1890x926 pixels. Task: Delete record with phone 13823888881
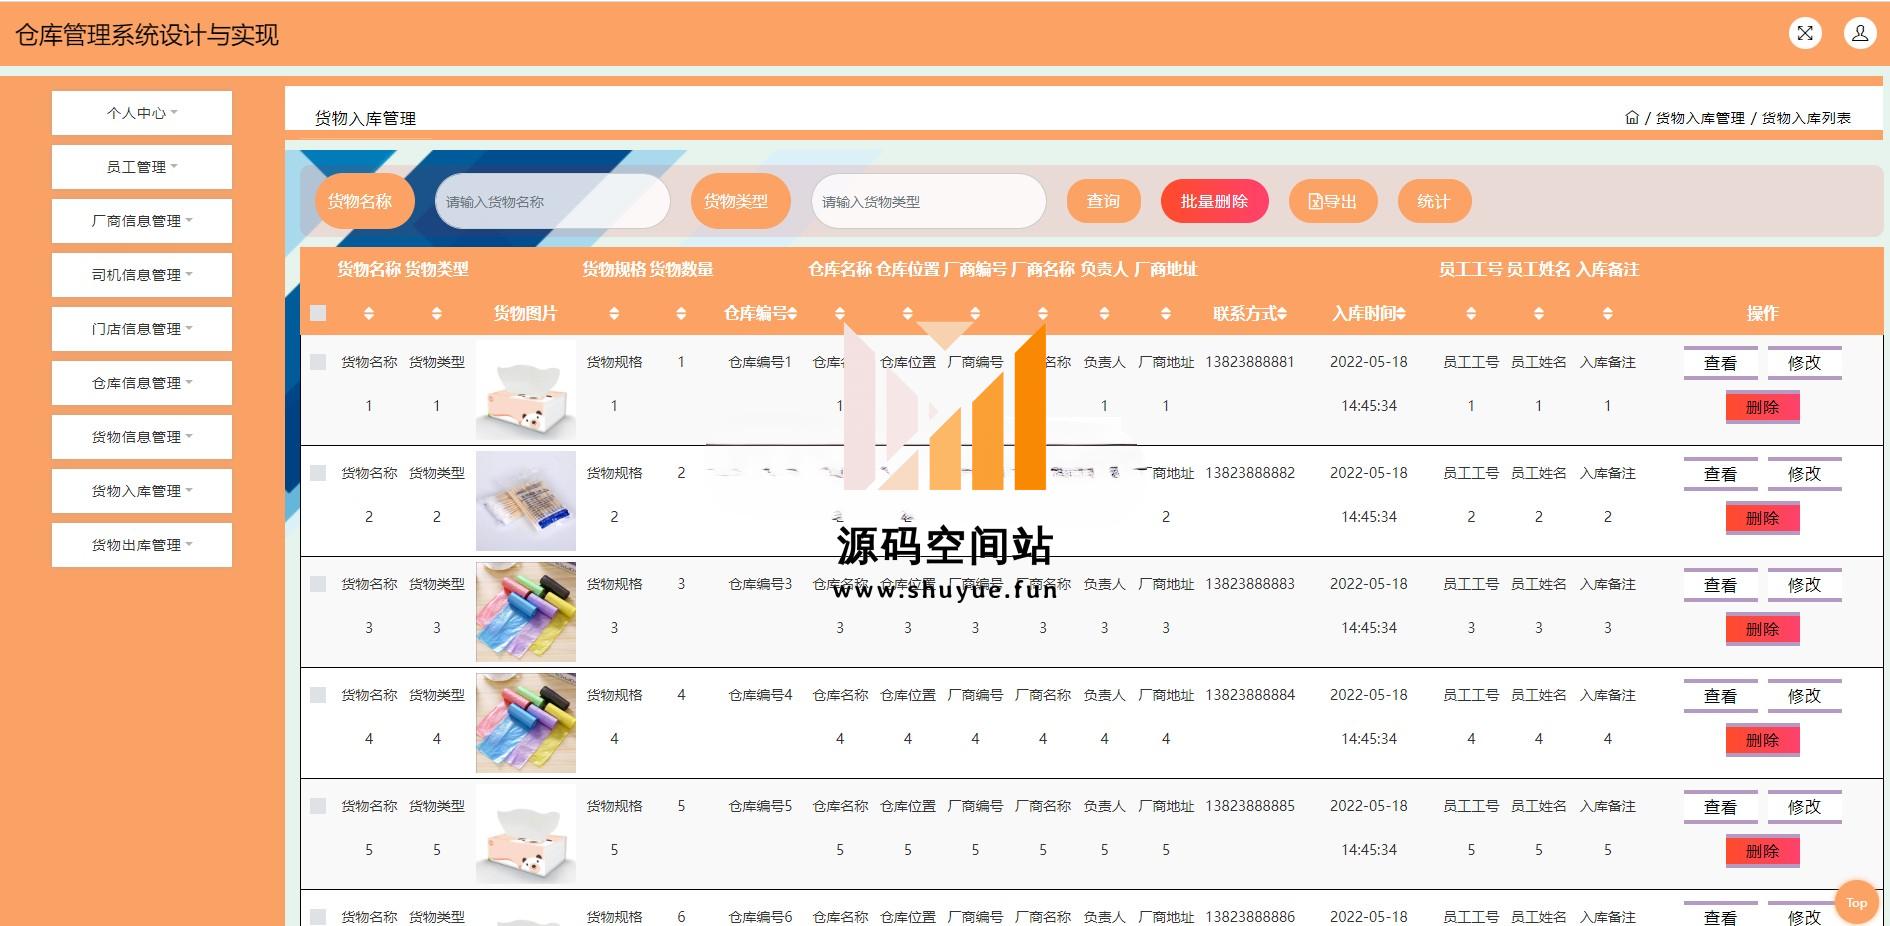(1762, 407)
